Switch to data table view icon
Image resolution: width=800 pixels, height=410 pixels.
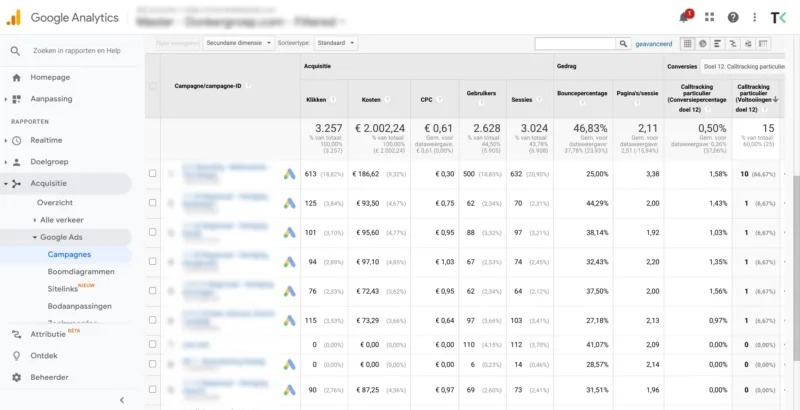tap(687, 44)
